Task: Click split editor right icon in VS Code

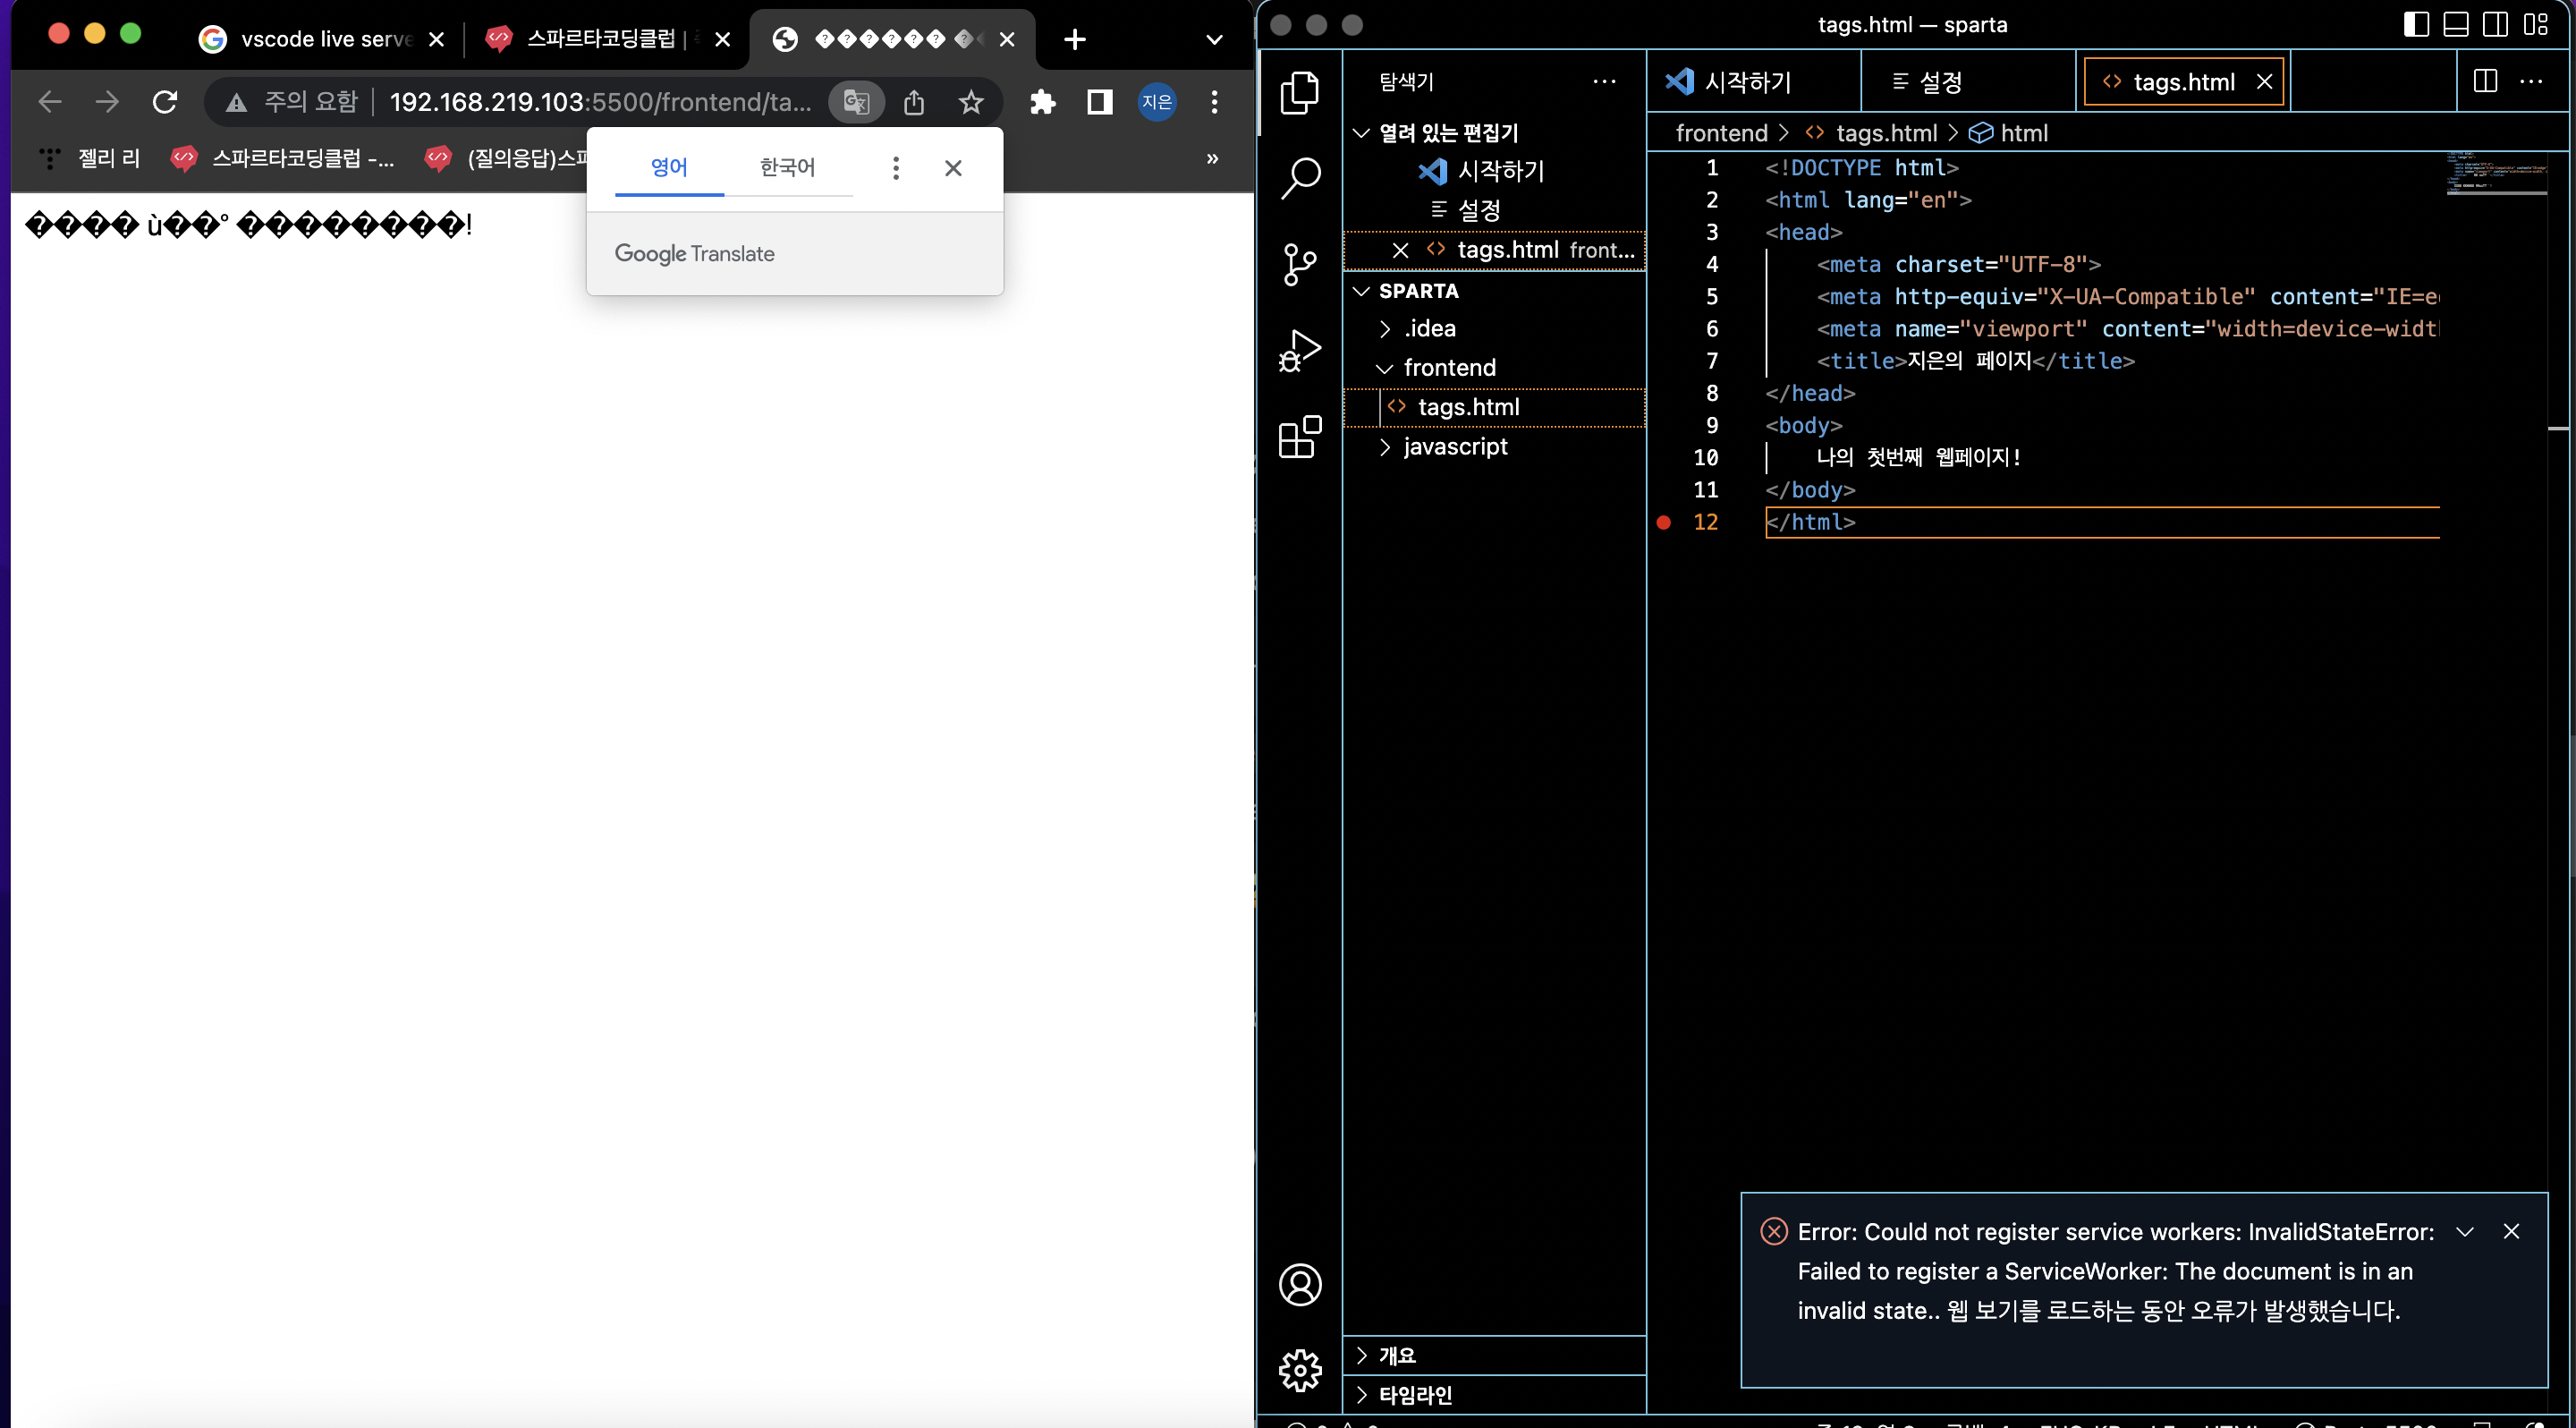Action: (x=2485, y=81)
